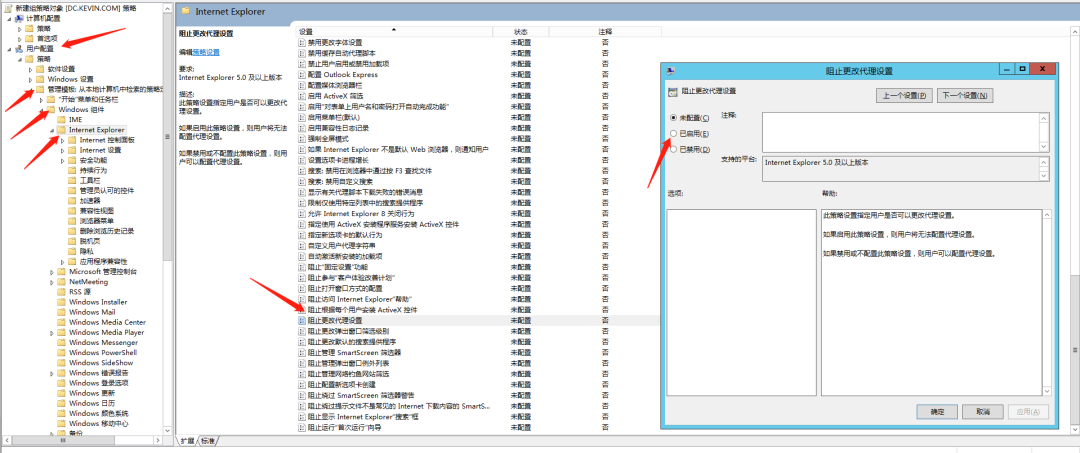Click folder icon beside NetMeeting
Viewport: 1080px width, 453px height.
click(x=61, y=282)
